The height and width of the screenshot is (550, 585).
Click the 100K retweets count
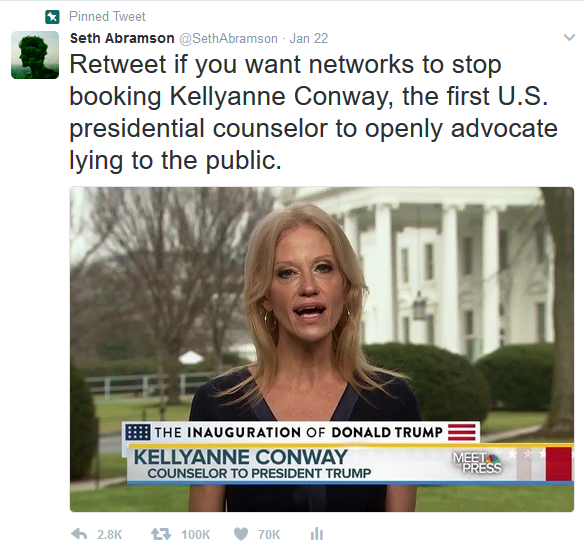click(195, 535)
